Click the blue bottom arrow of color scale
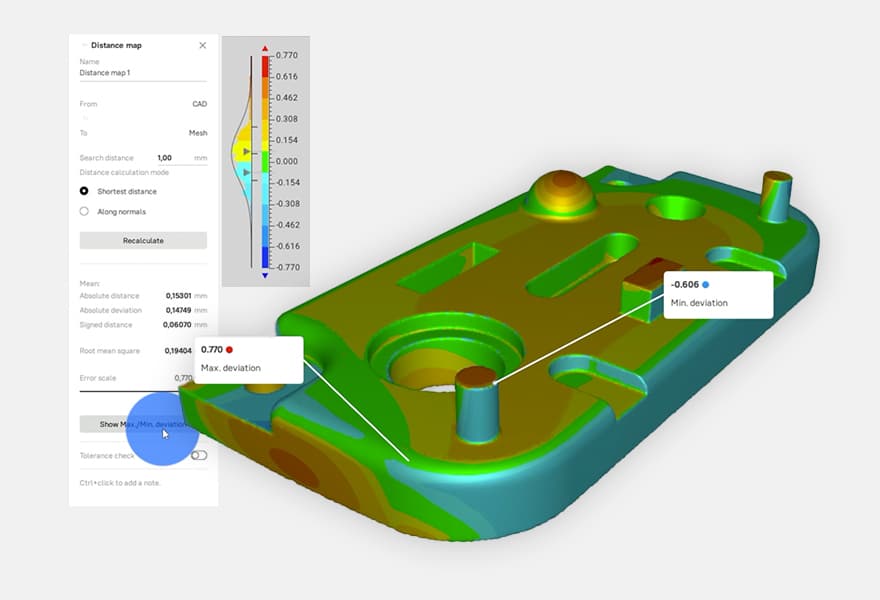 point(265,275)
